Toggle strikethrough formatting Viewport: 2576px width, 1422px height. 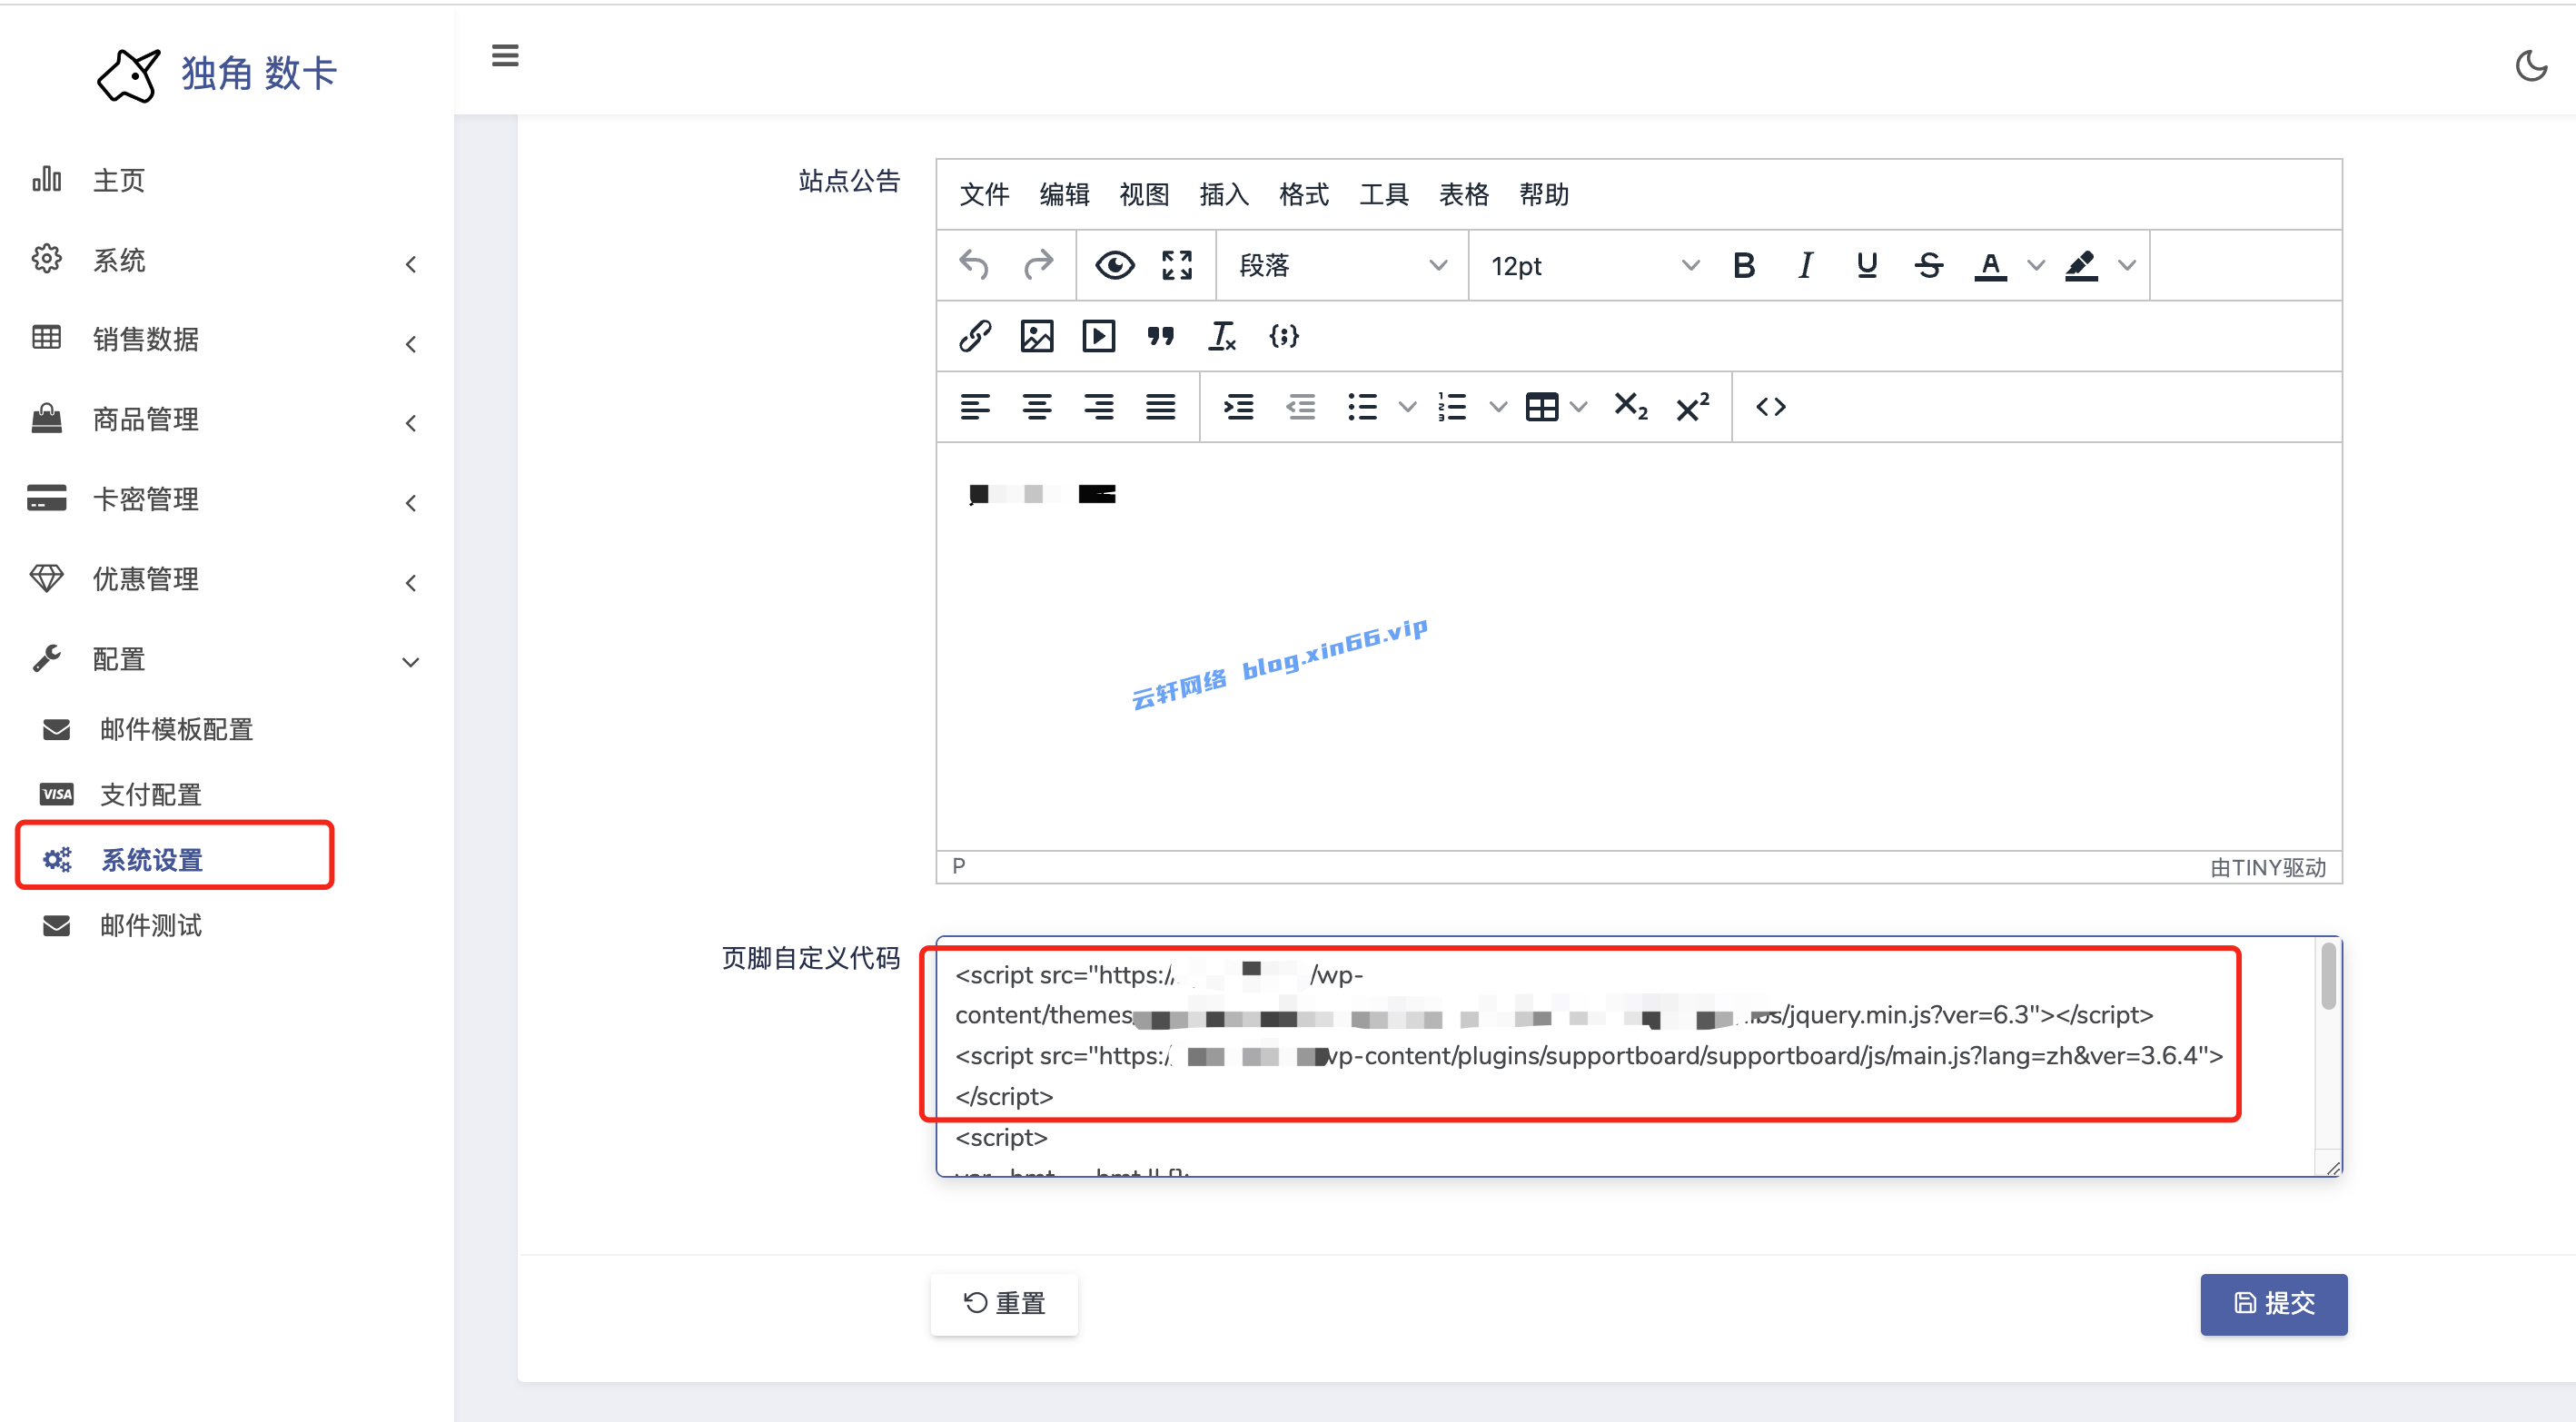(x=1929, y=265)
